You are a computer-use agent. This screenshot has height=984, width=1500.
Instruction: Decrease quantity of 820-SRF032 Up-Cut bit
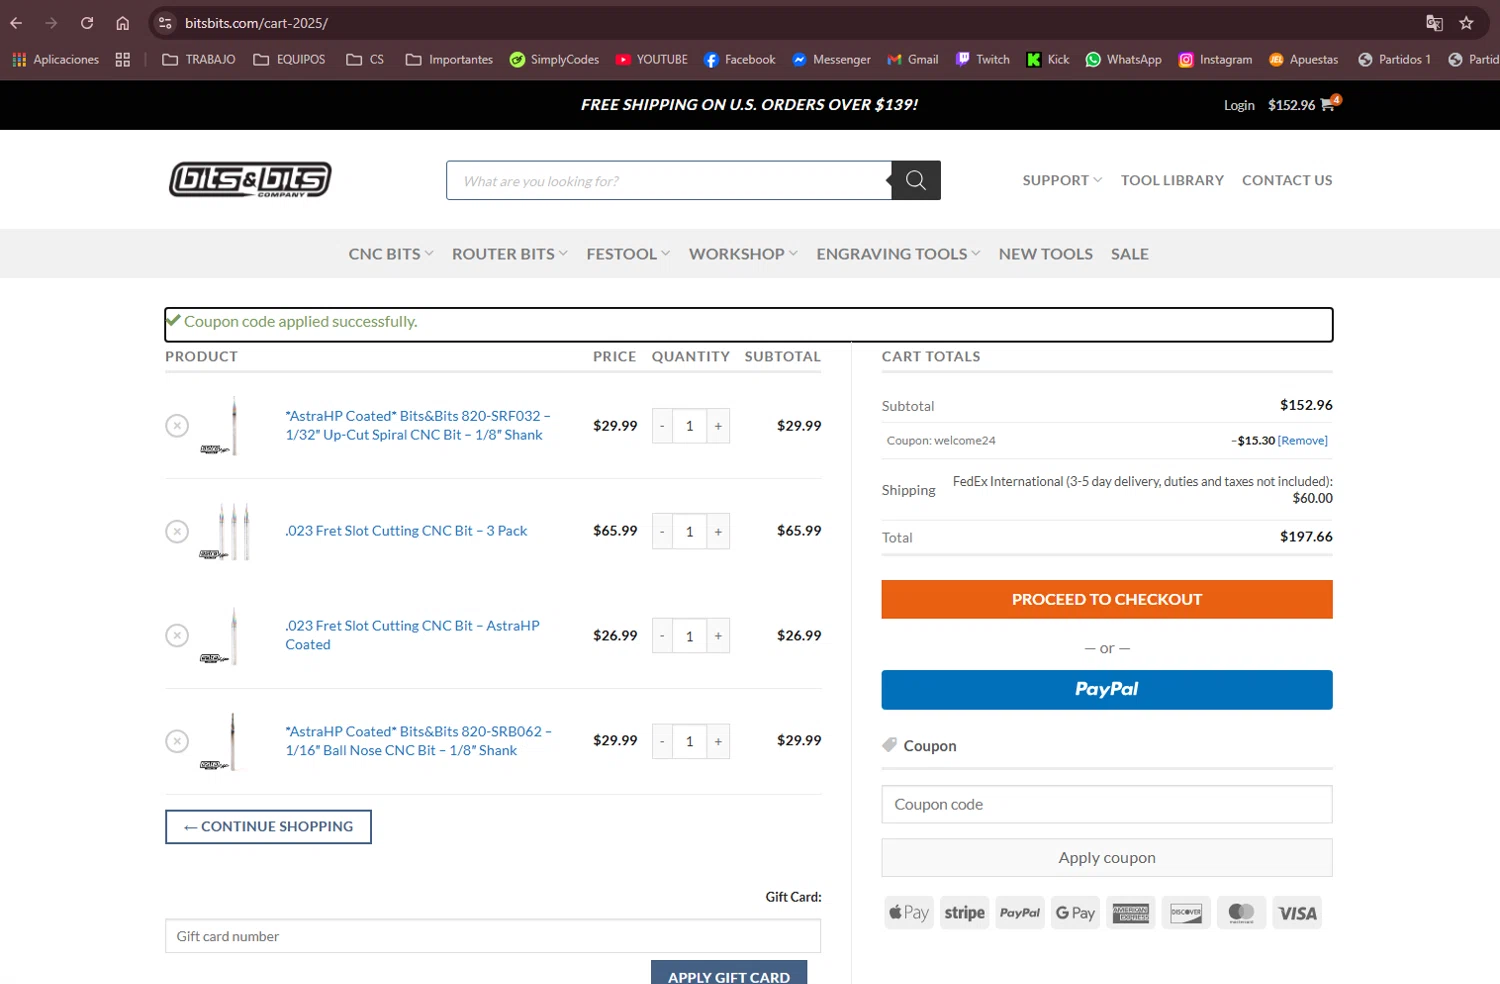[x=662, y=426]
